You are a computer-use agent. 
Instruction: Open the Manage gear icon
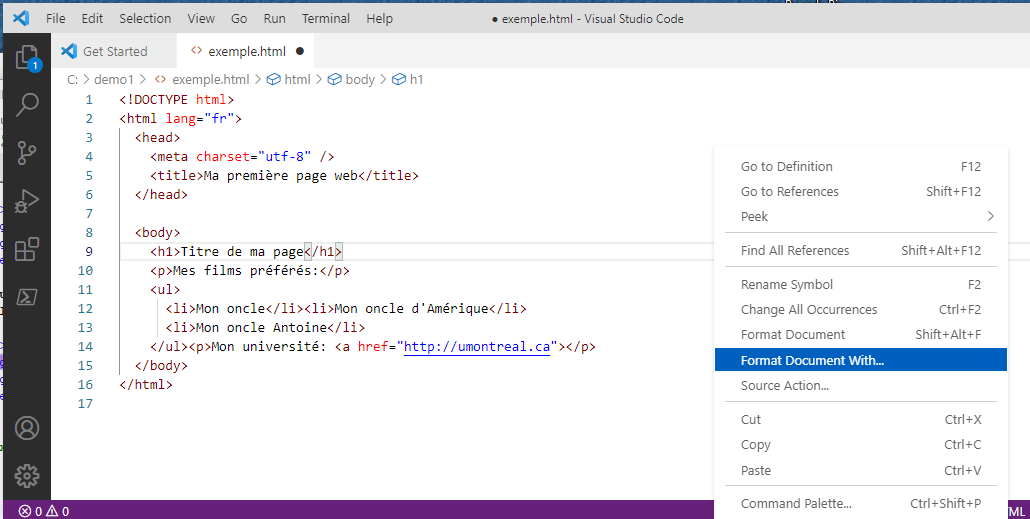[27, 476]
